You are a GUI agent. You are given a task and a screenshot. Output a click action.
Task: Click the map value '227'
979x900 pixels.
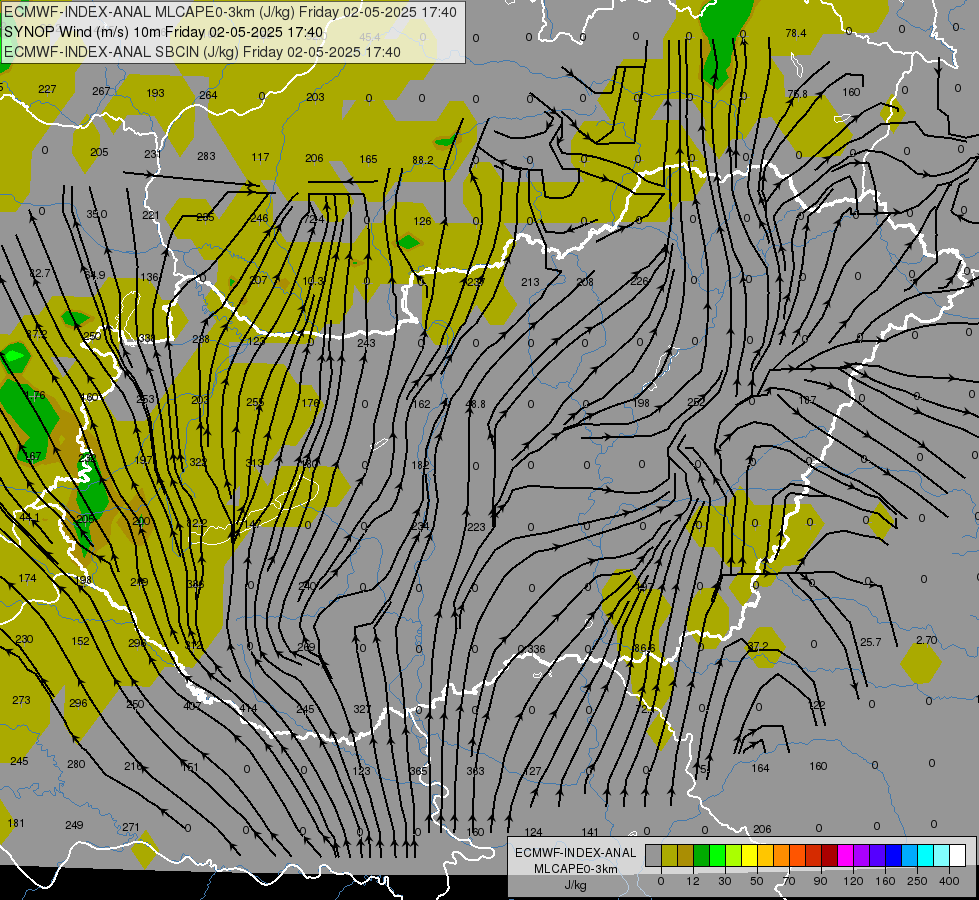tap(47, 89)
